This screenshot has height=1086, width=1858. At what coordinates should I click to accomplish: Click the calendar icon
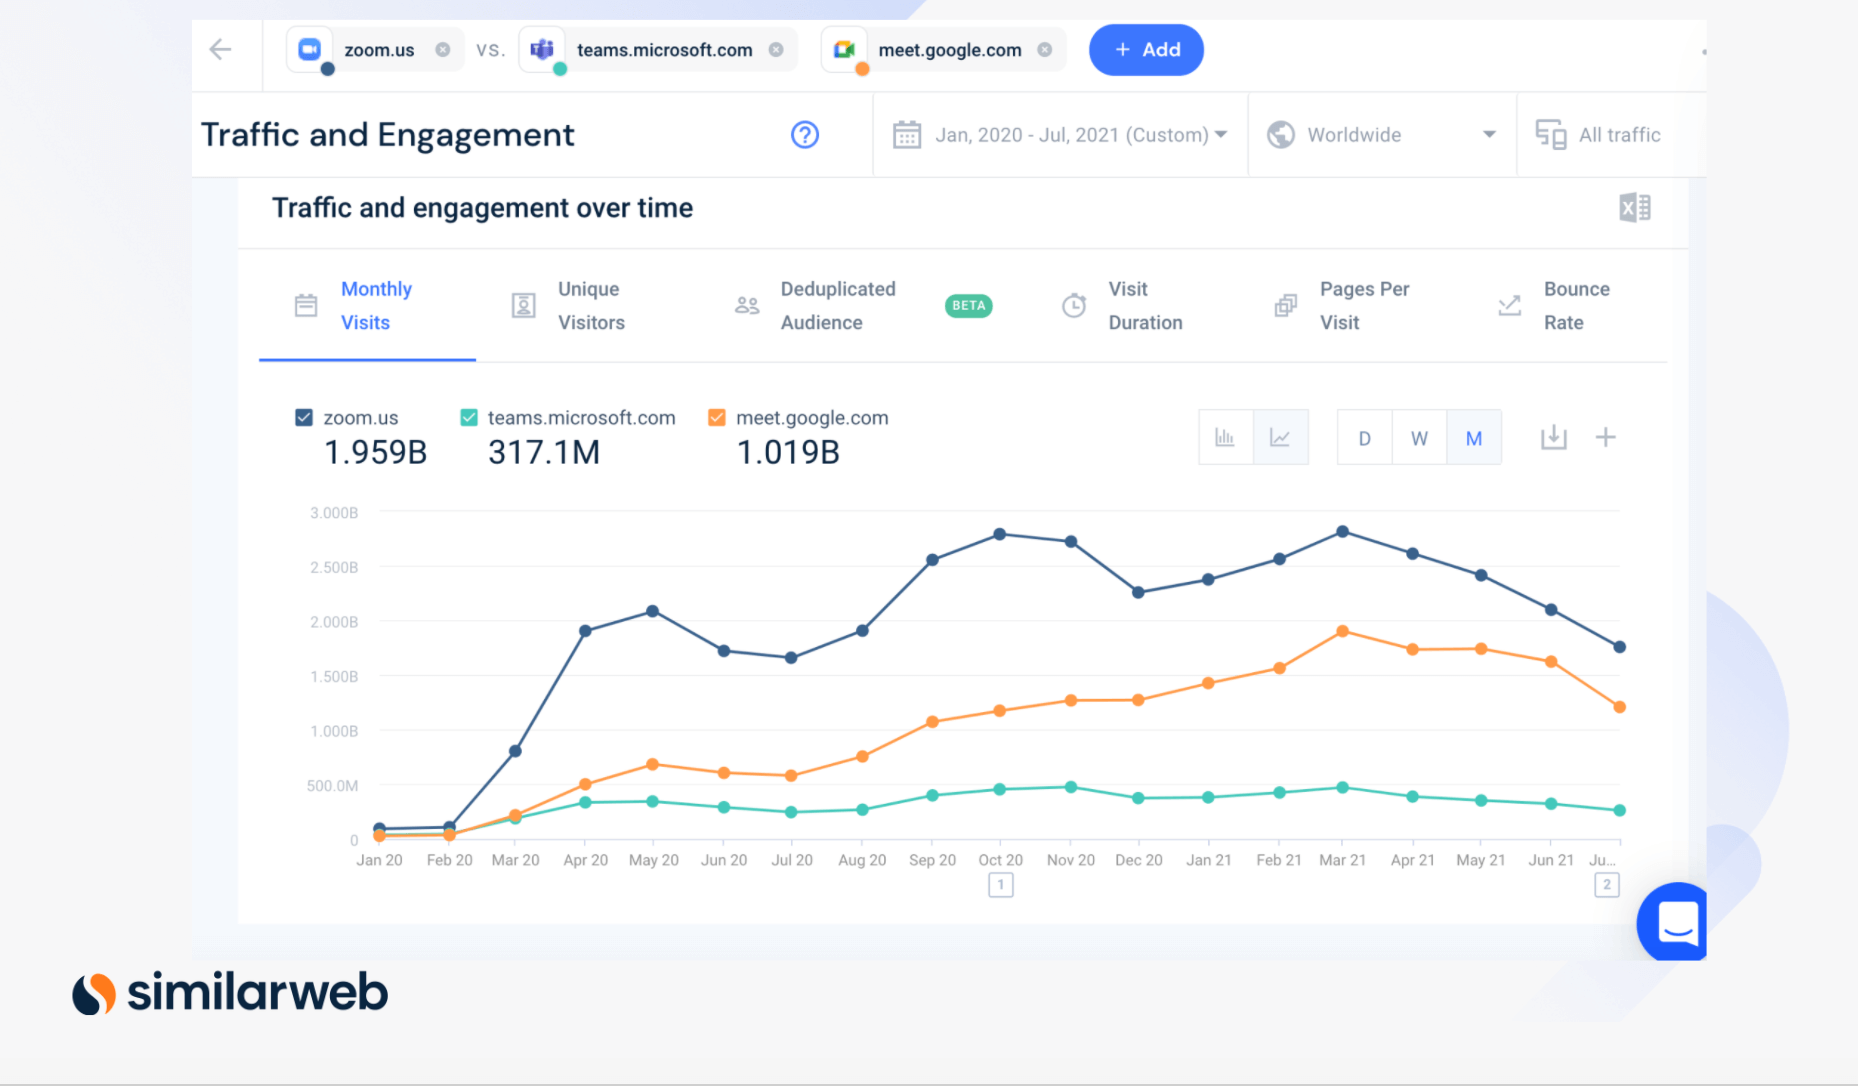pos(907,135)
